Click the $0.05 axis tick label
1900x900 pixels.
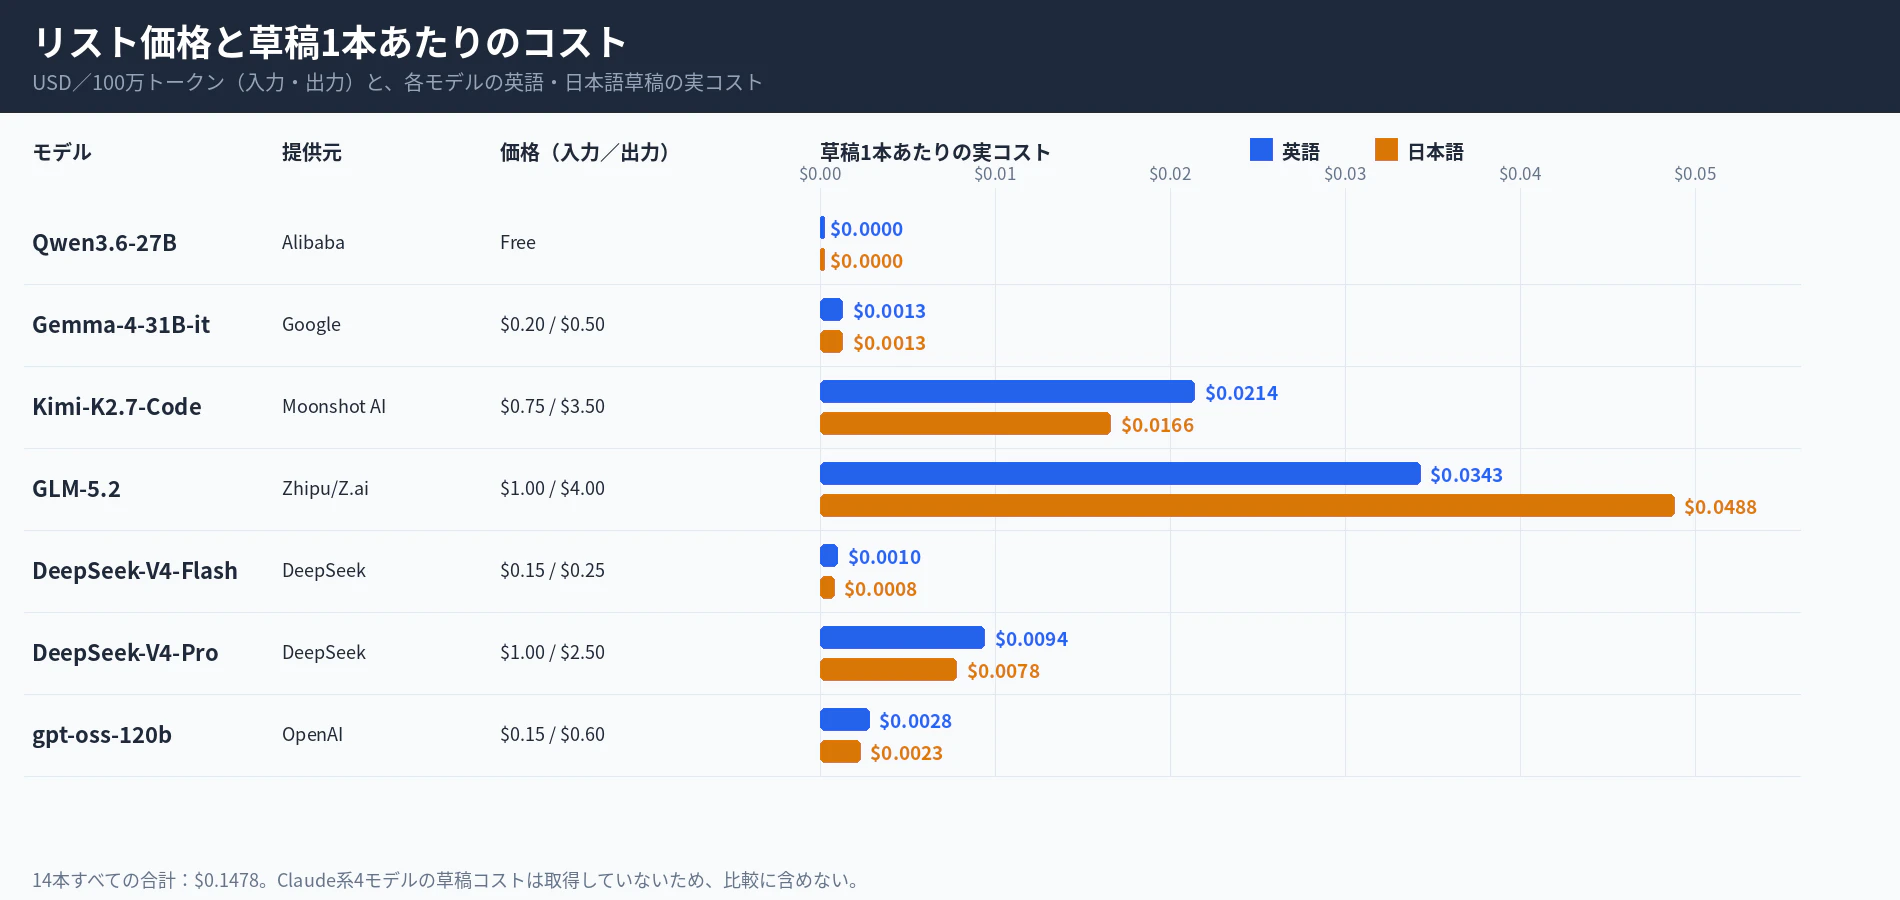point(1695,174)
